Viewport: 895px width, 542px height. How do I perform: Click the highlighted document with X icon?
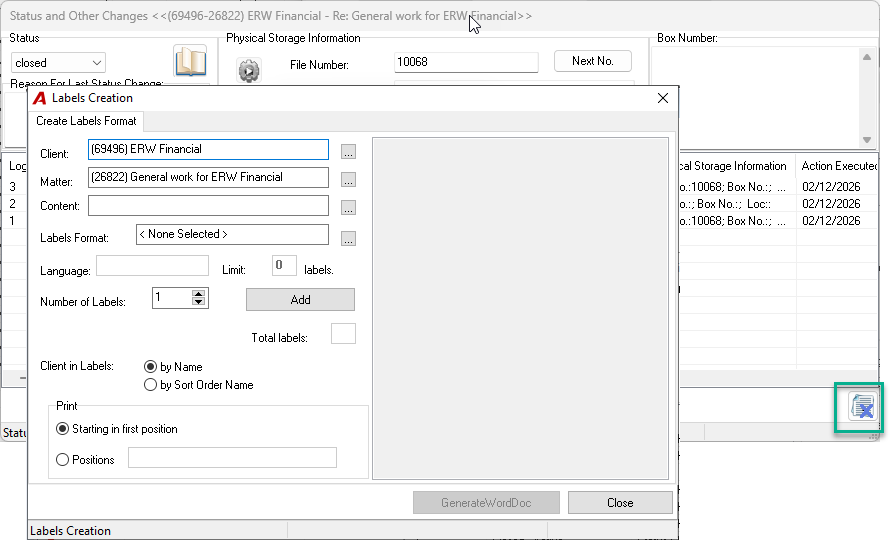coord(862,407)
